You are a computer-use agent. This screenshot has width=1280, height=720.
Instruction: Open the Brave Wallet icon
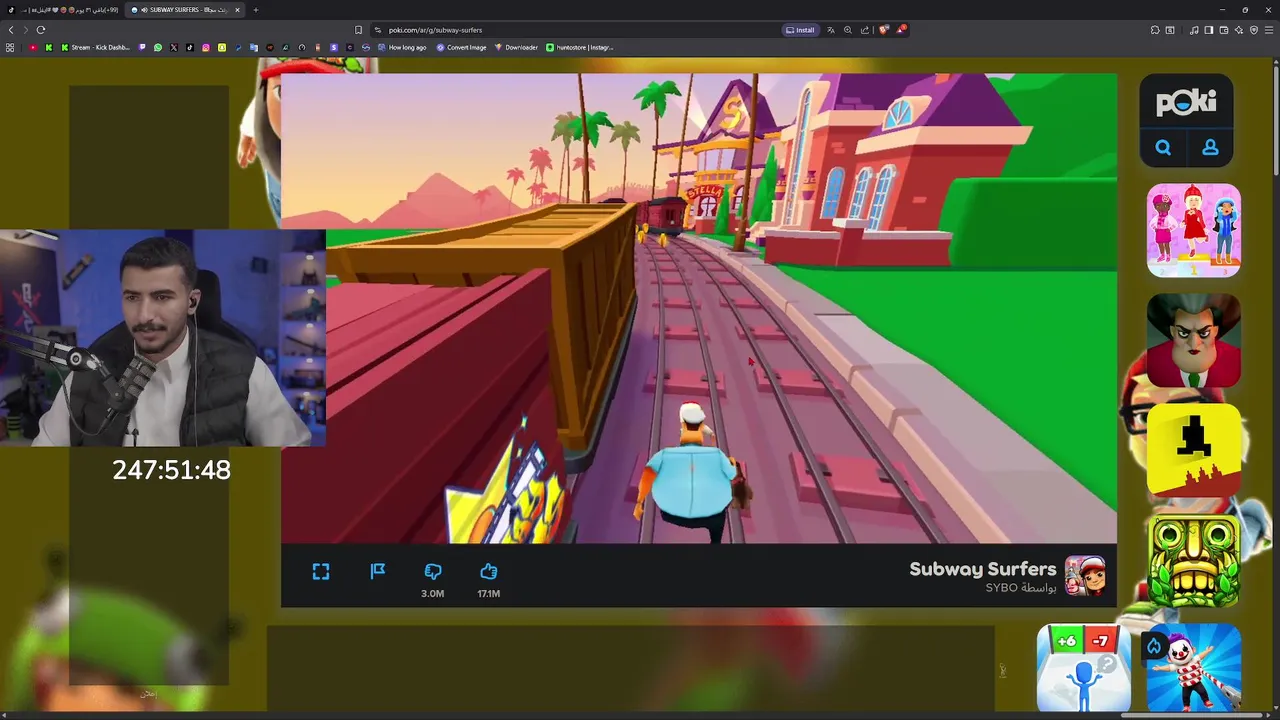(1224, 30)
